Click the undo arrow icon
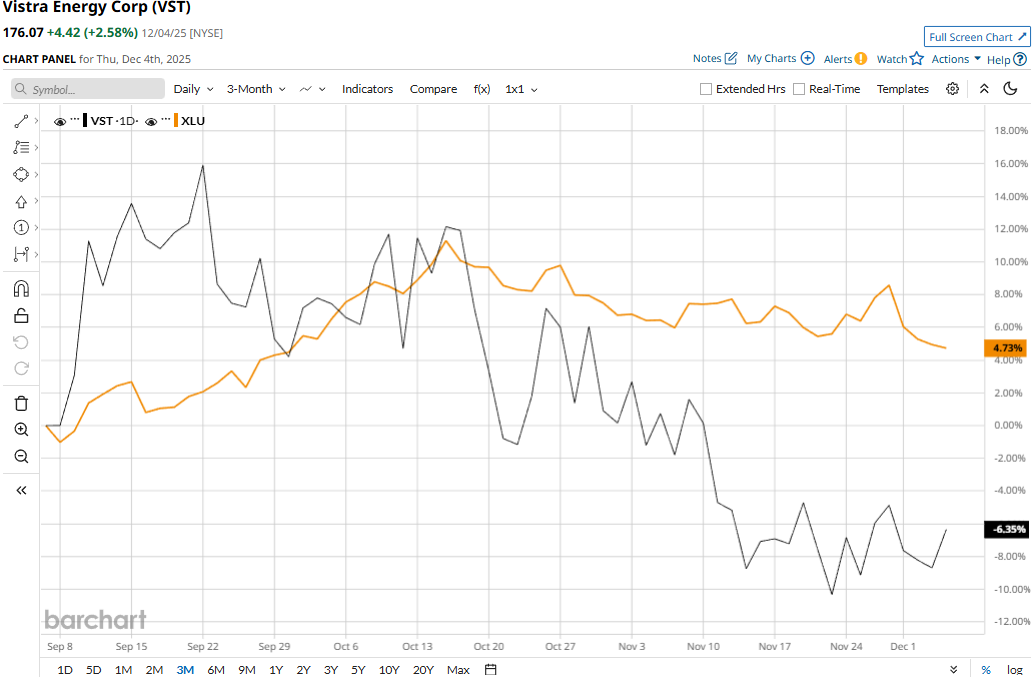1032x677 pixels. click(21, 342)
